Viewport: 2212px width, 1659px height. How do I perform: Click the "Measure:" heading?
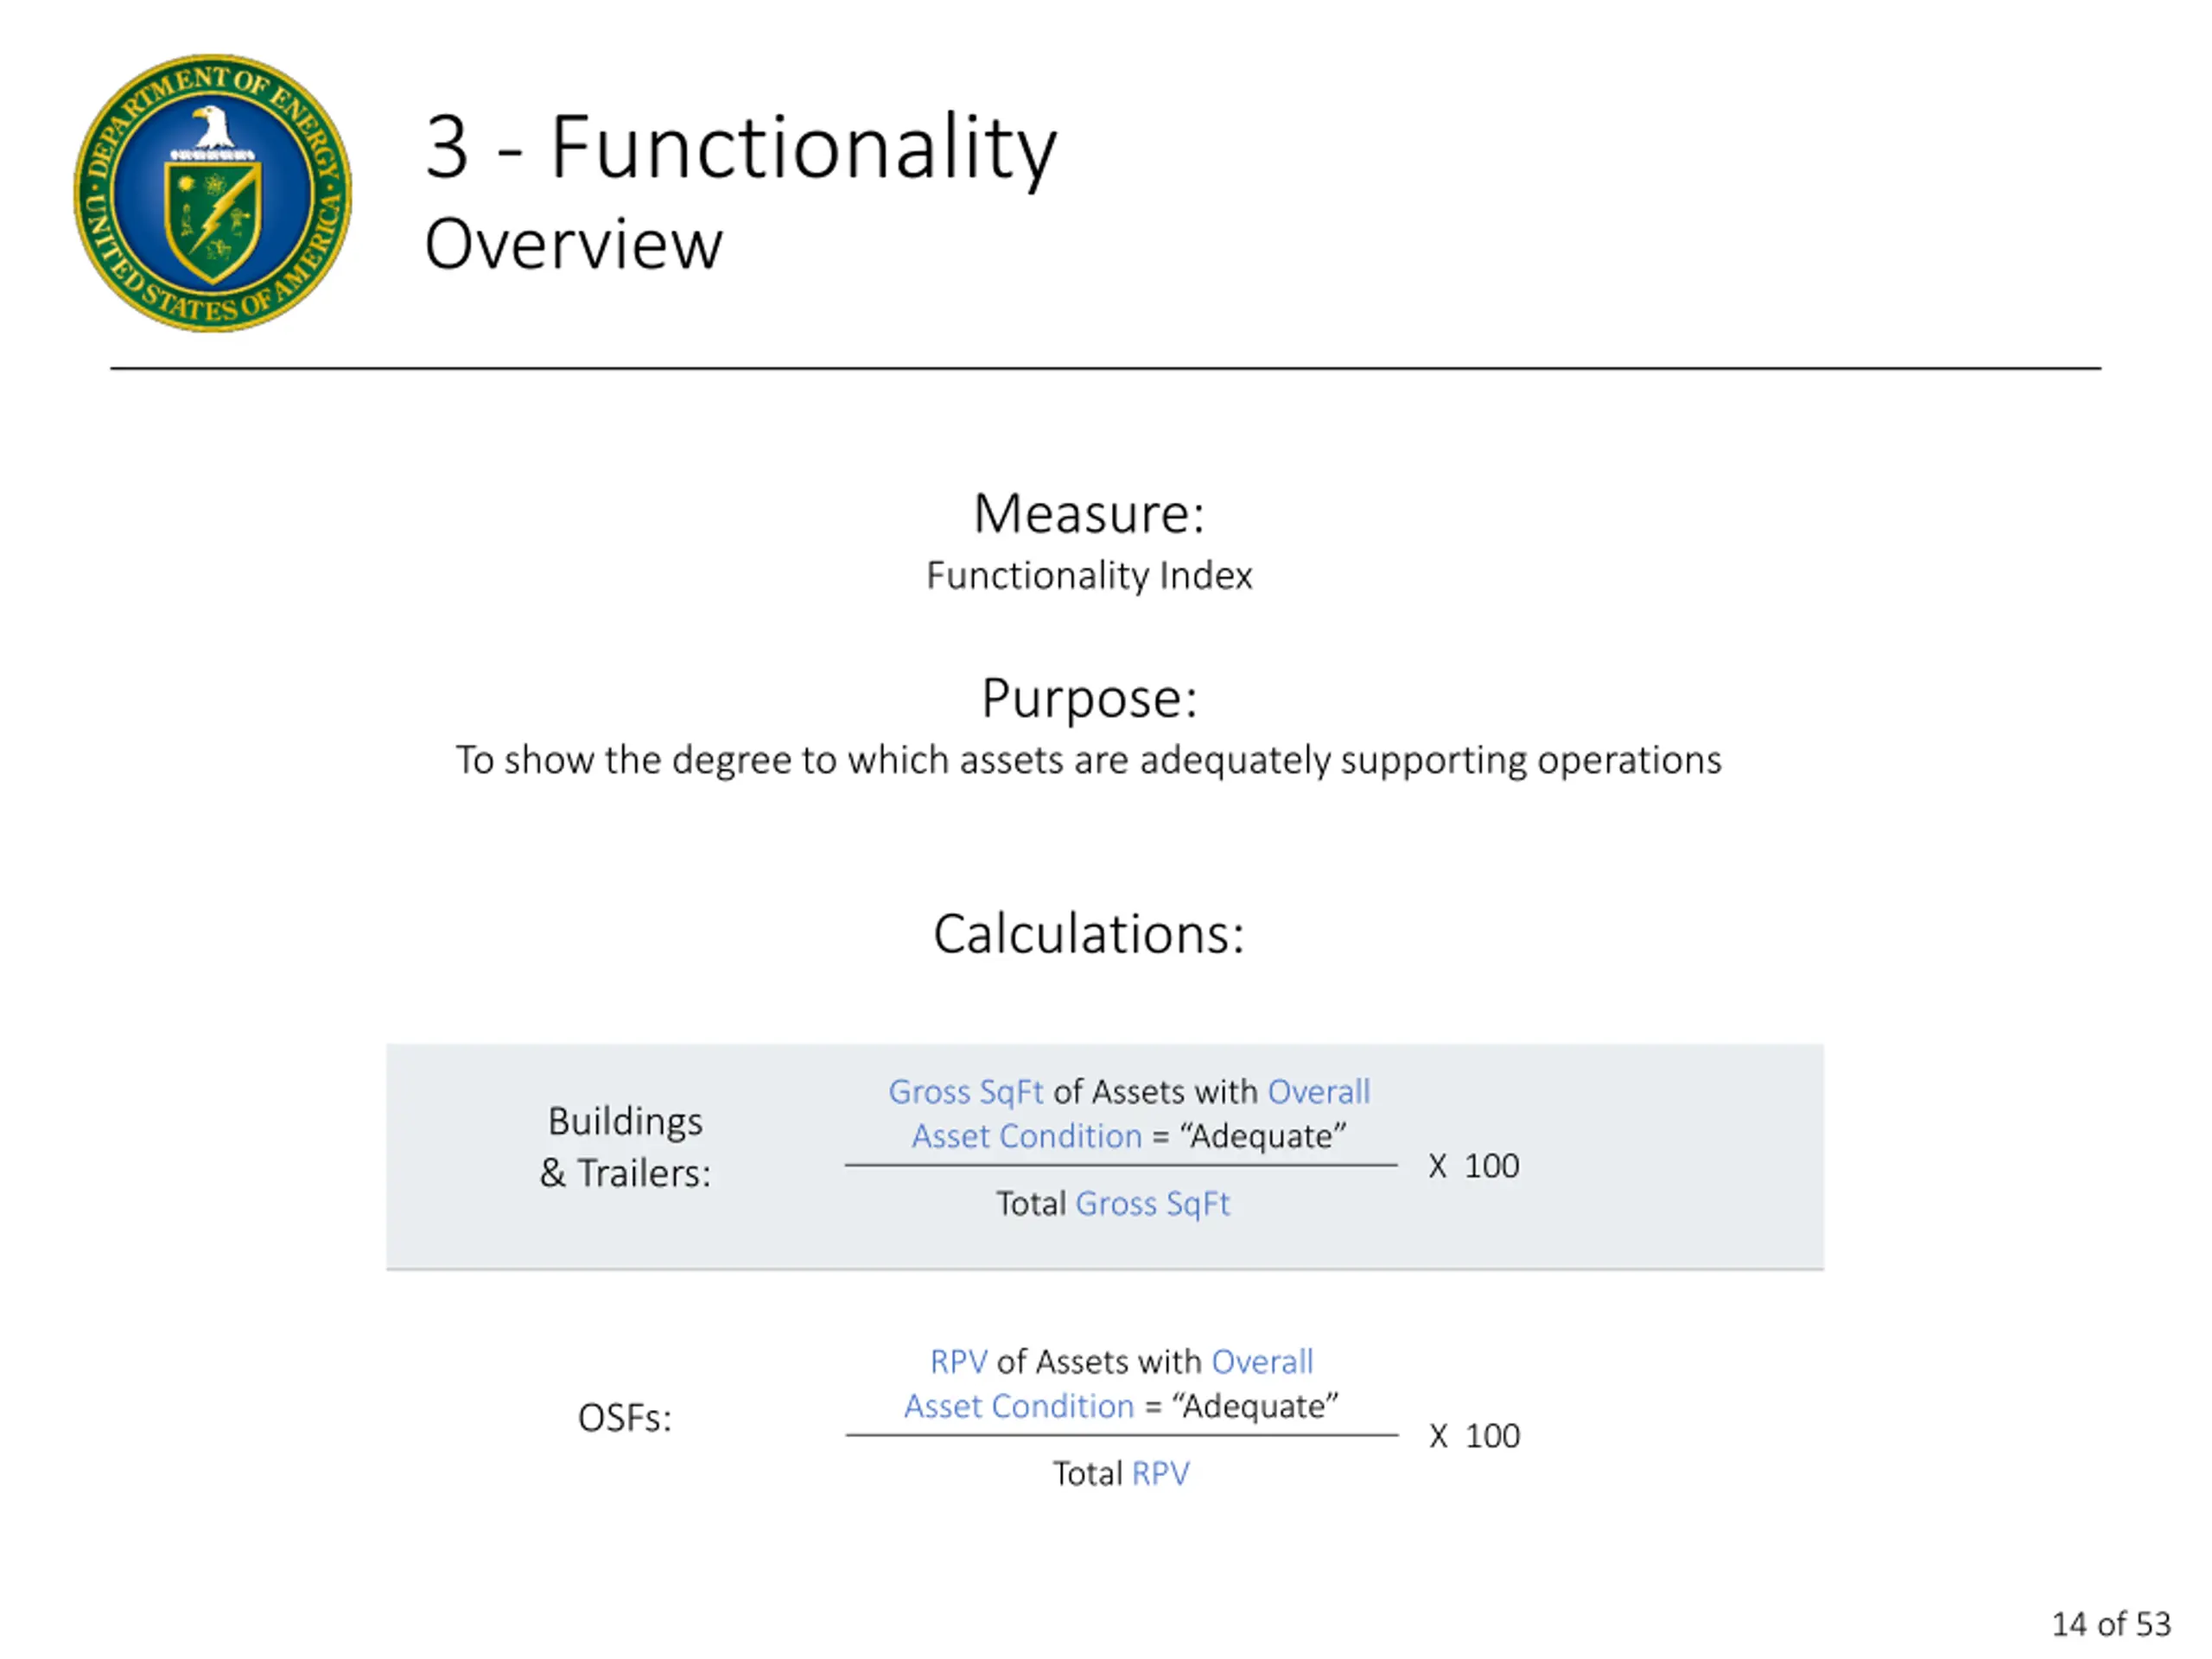(1089, 514)
